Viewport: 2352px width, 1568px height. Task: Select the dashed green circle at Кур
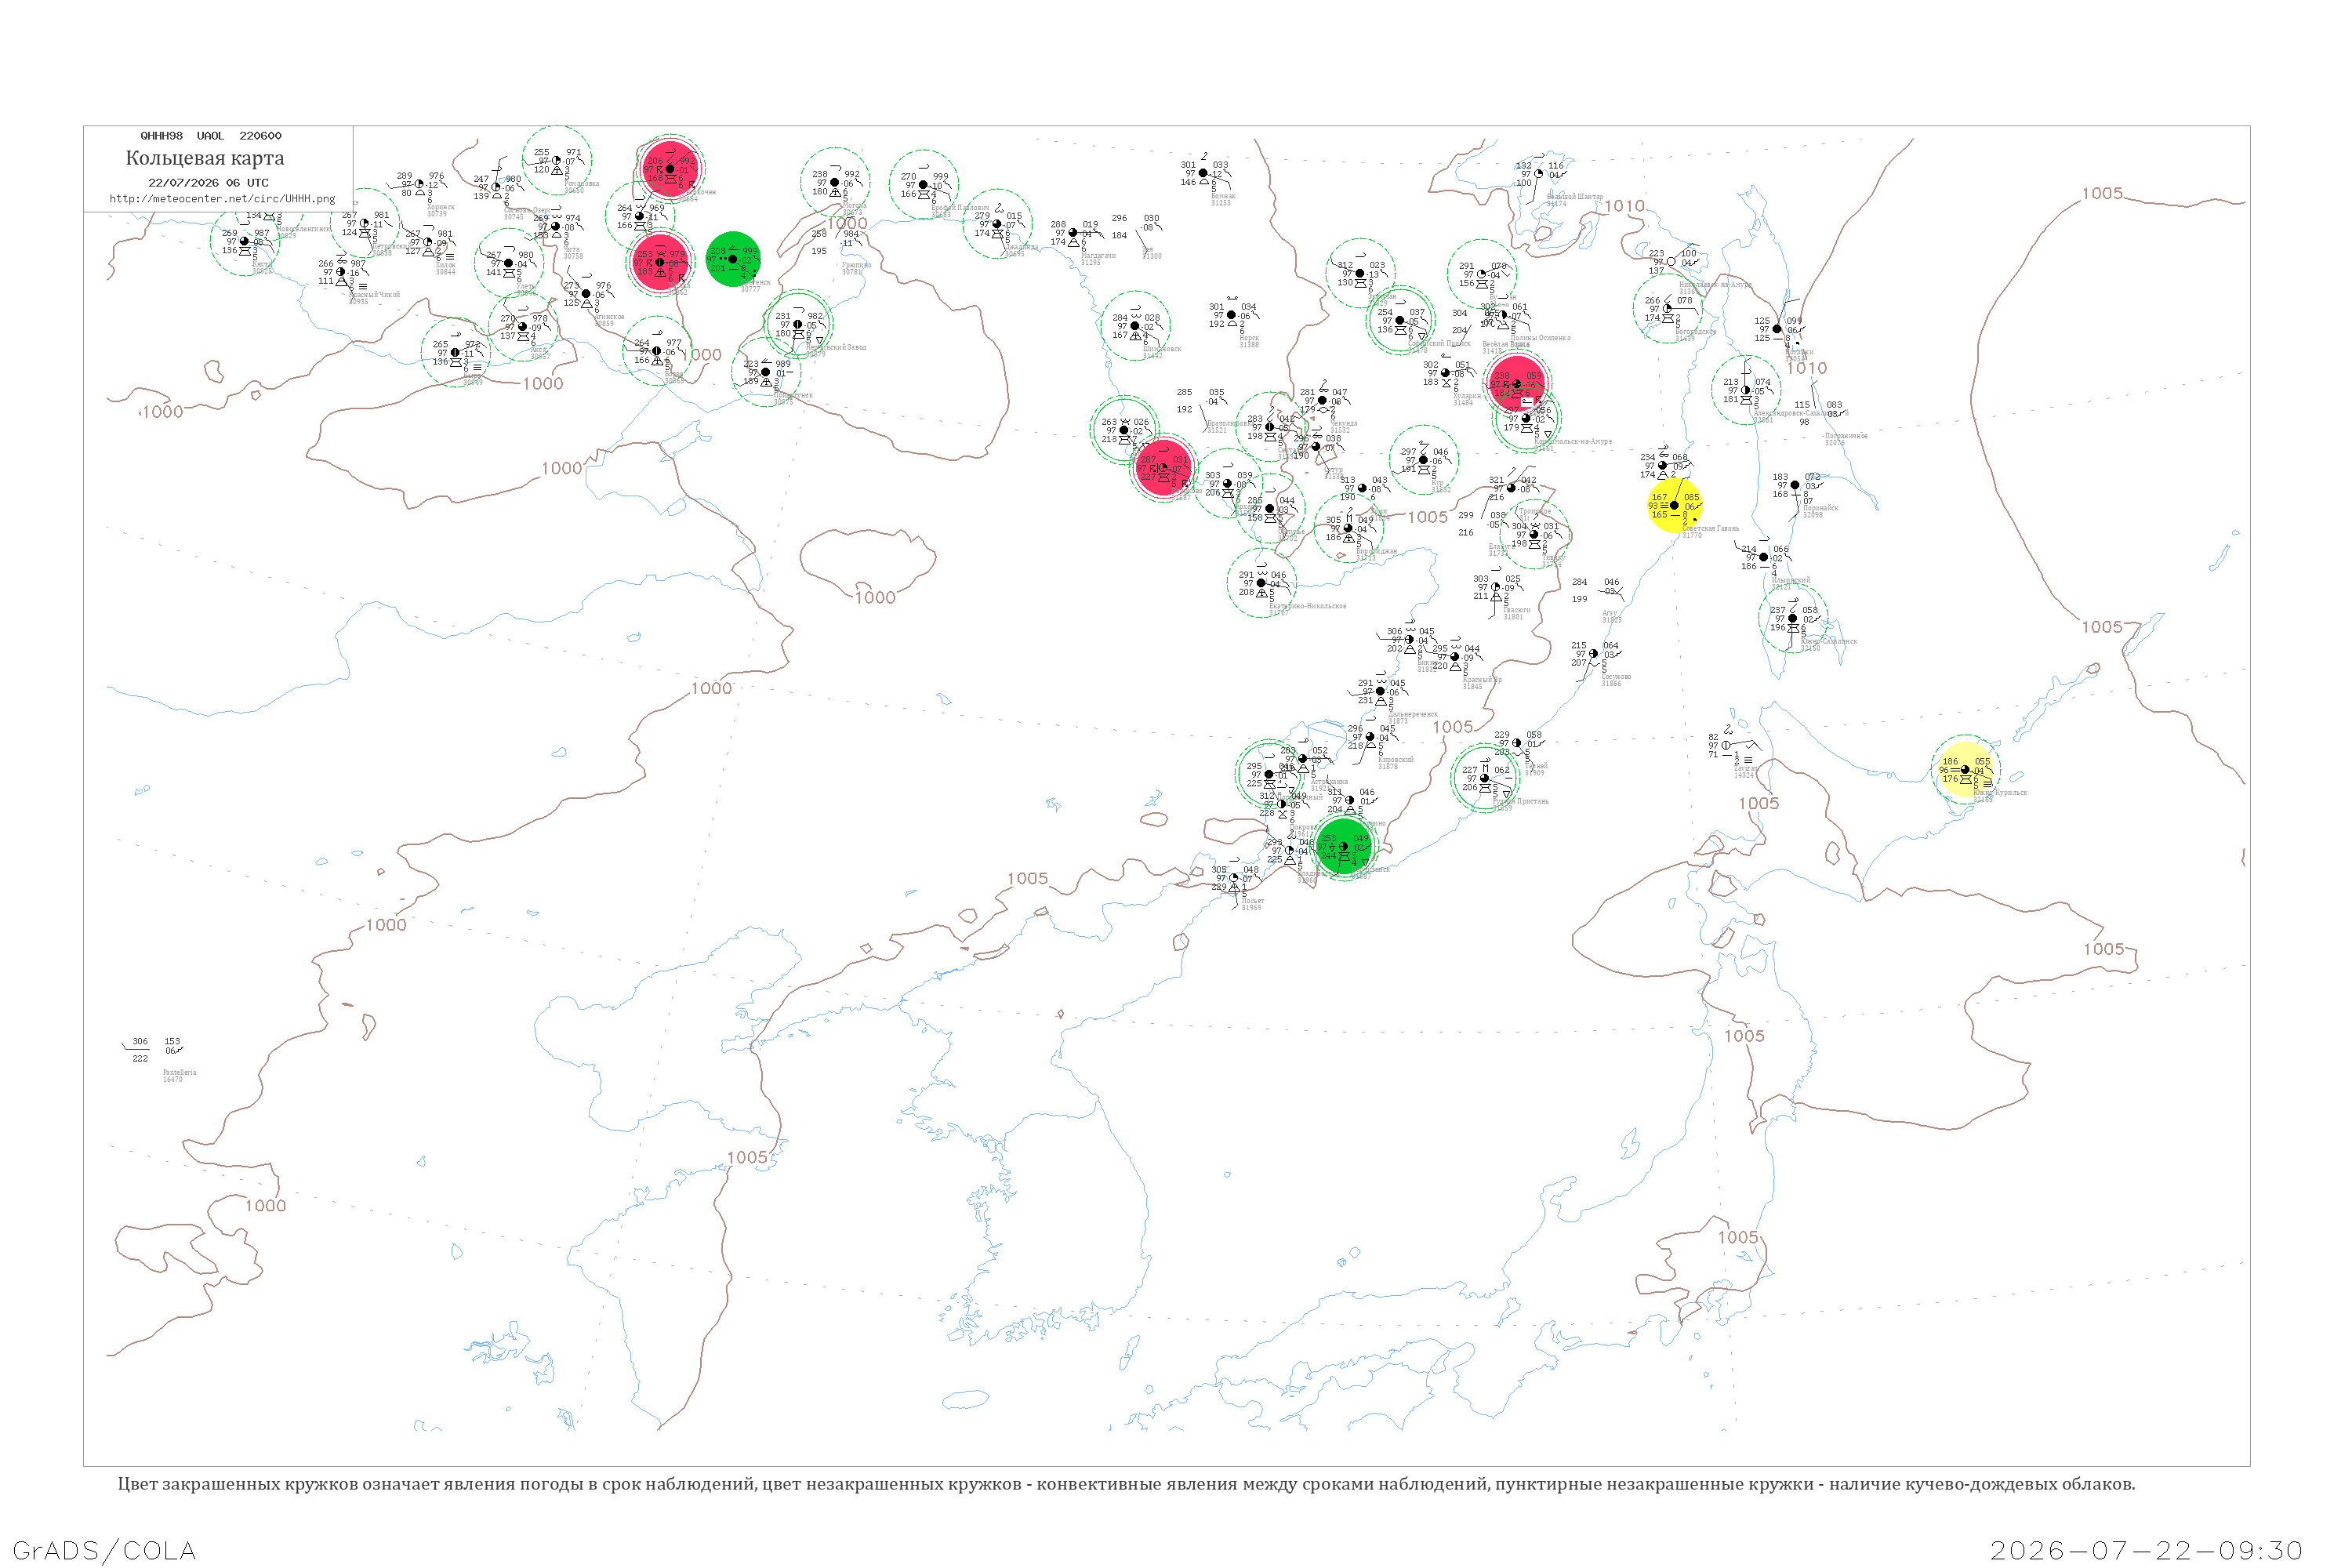pos(1423,460)
